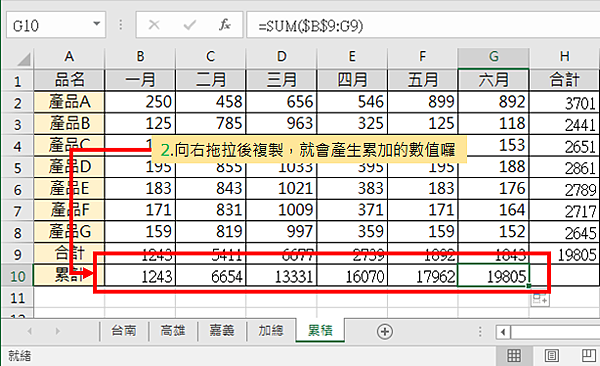Click the 合計 header cell in column H
The width and height of the screenshot is (600, 366).
coord(565,80)
